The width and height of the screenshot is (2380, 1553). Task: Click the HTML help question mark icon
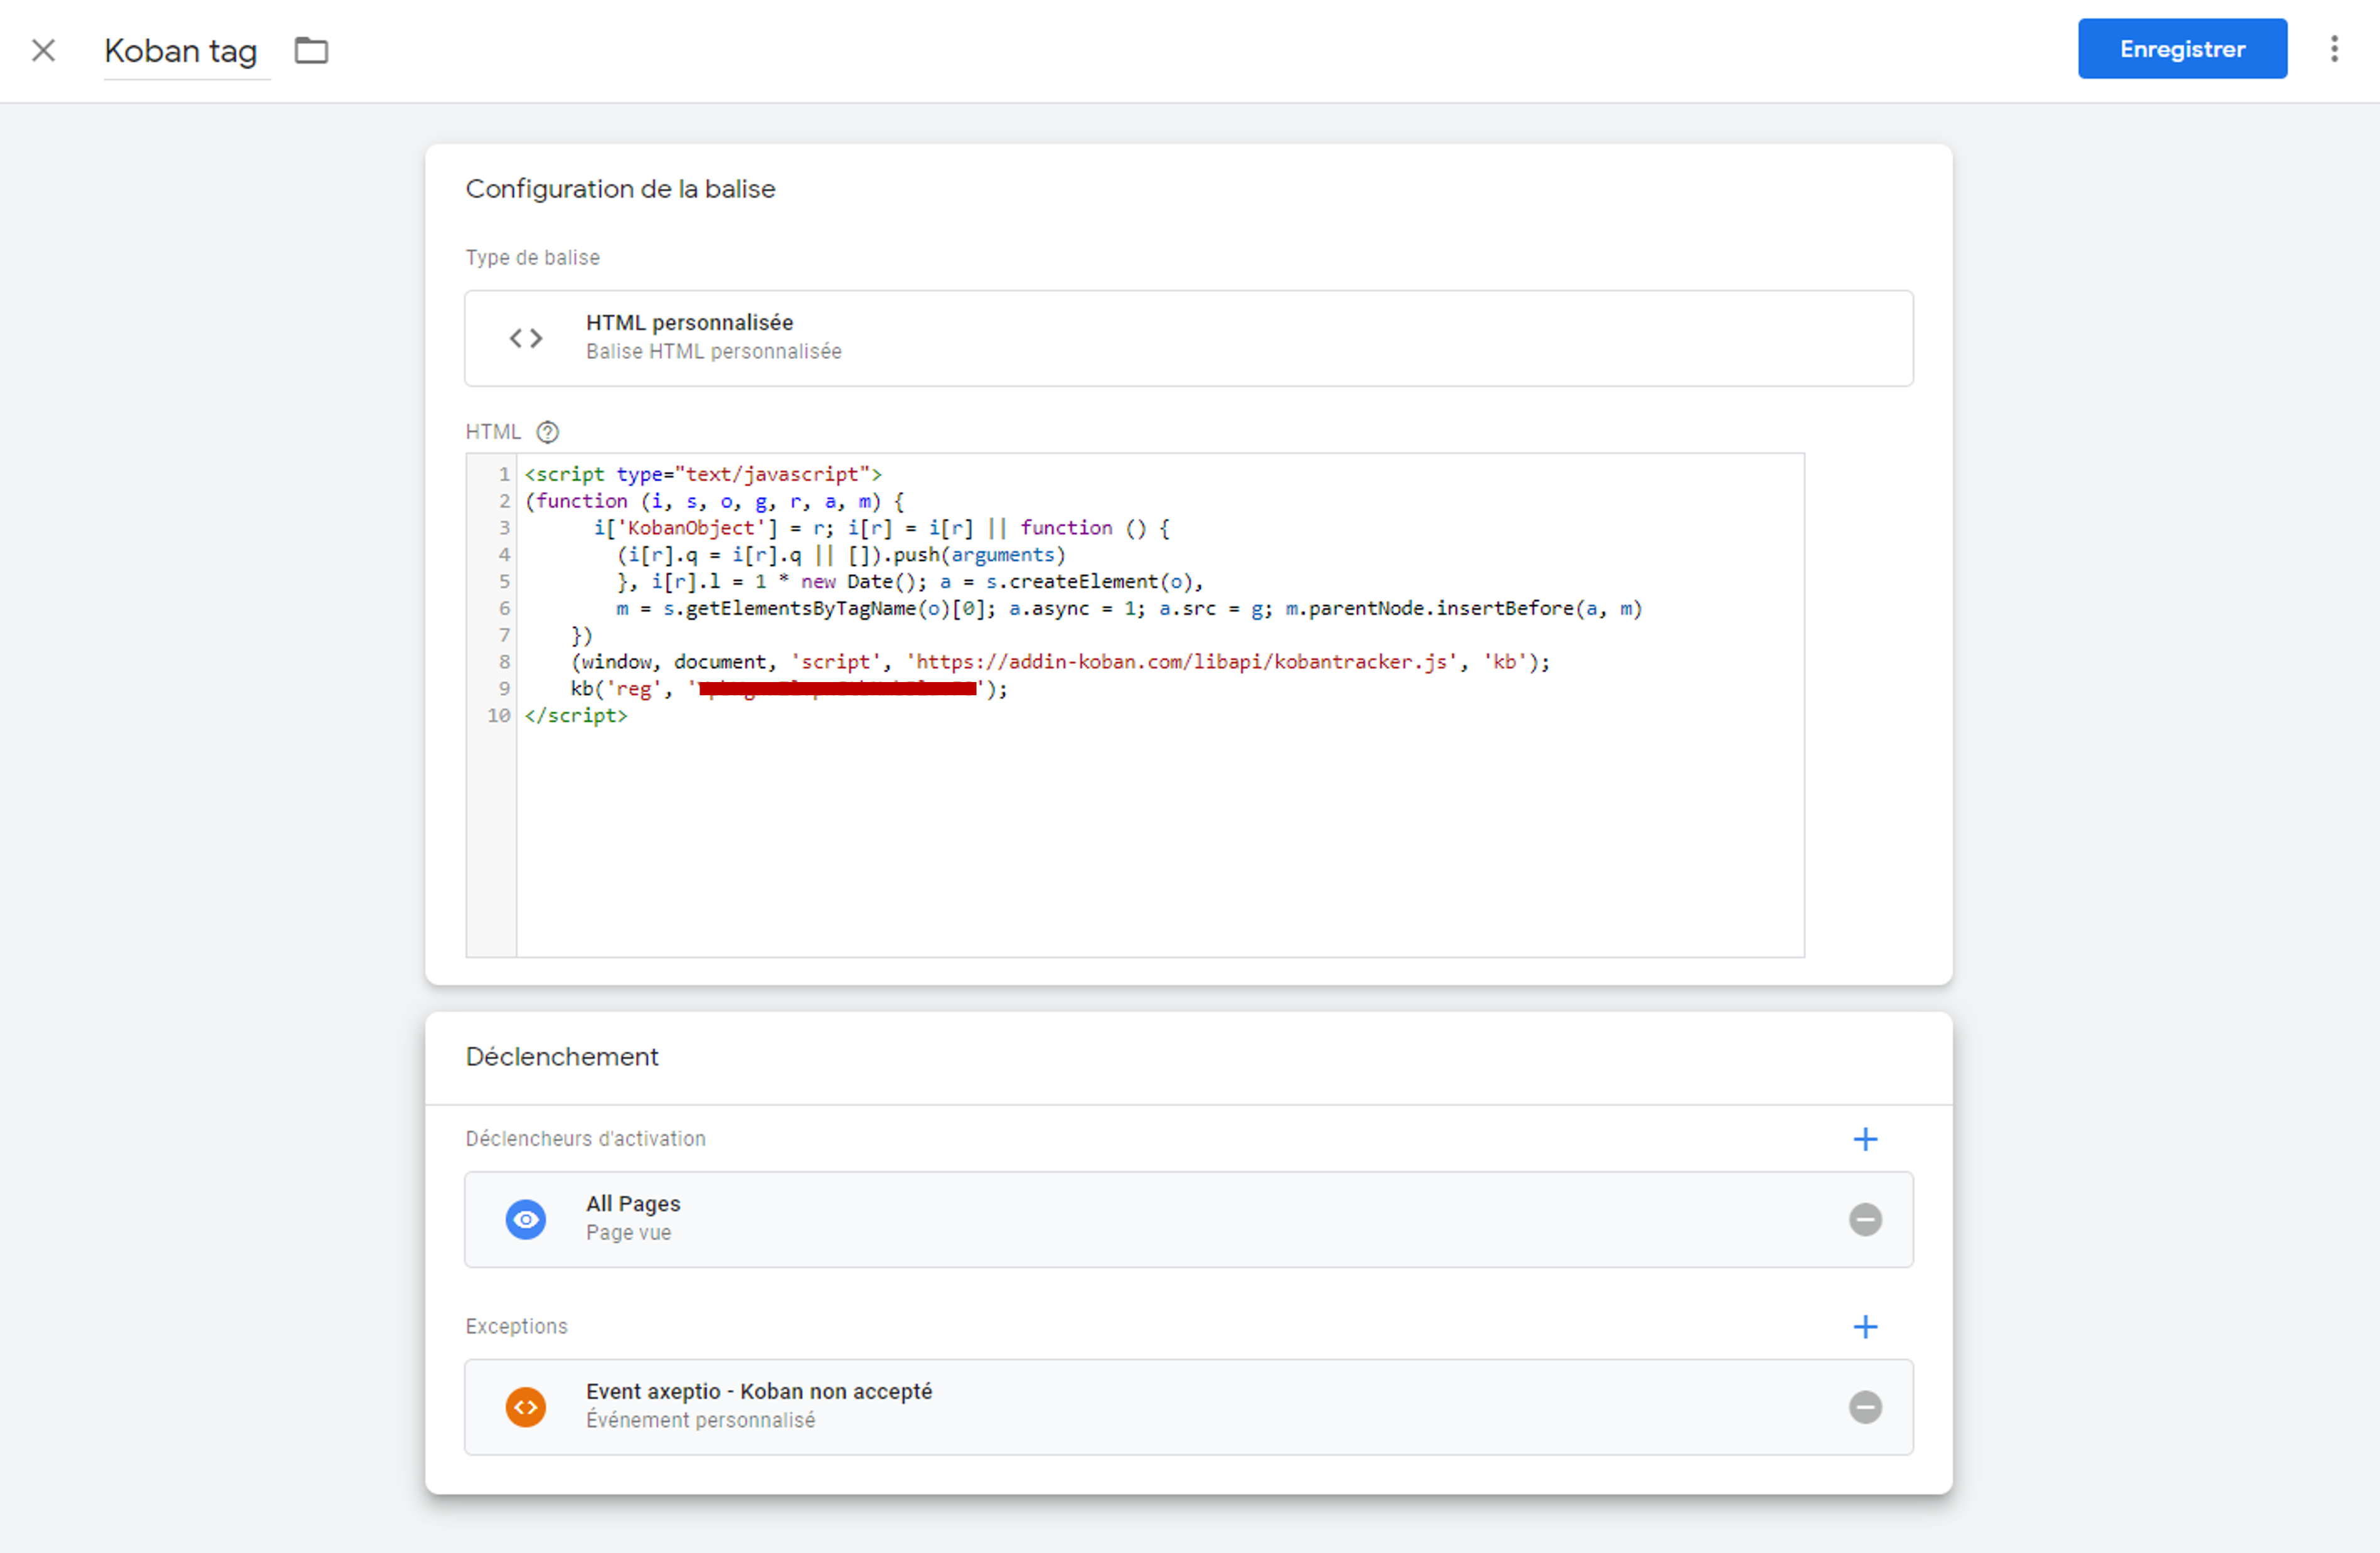[x=547, y=432]
